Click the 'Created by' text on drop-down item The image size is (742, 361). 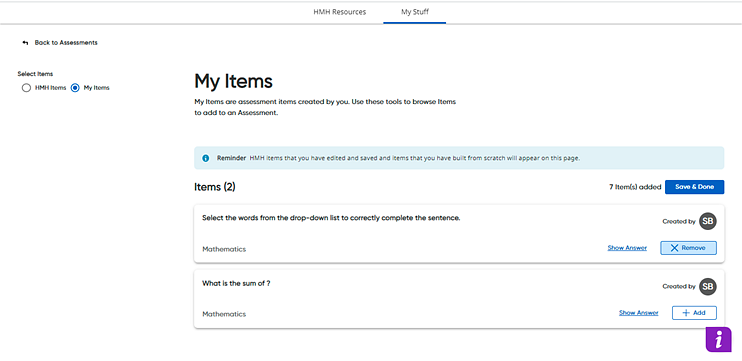[679, 221]
